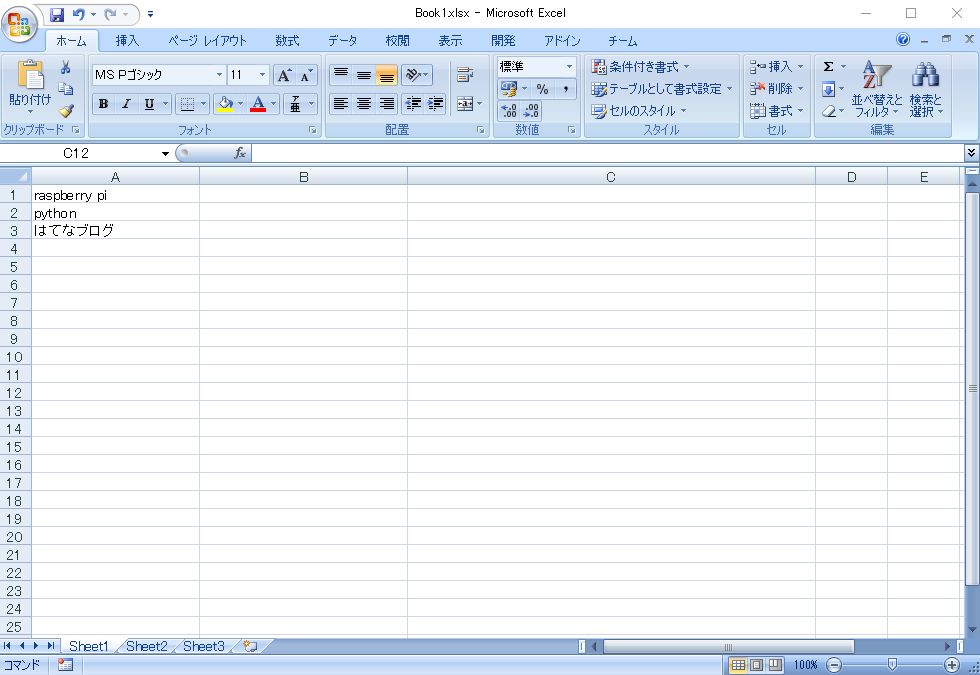
Task: Switch to page layout view
Action: coord(756,665)
